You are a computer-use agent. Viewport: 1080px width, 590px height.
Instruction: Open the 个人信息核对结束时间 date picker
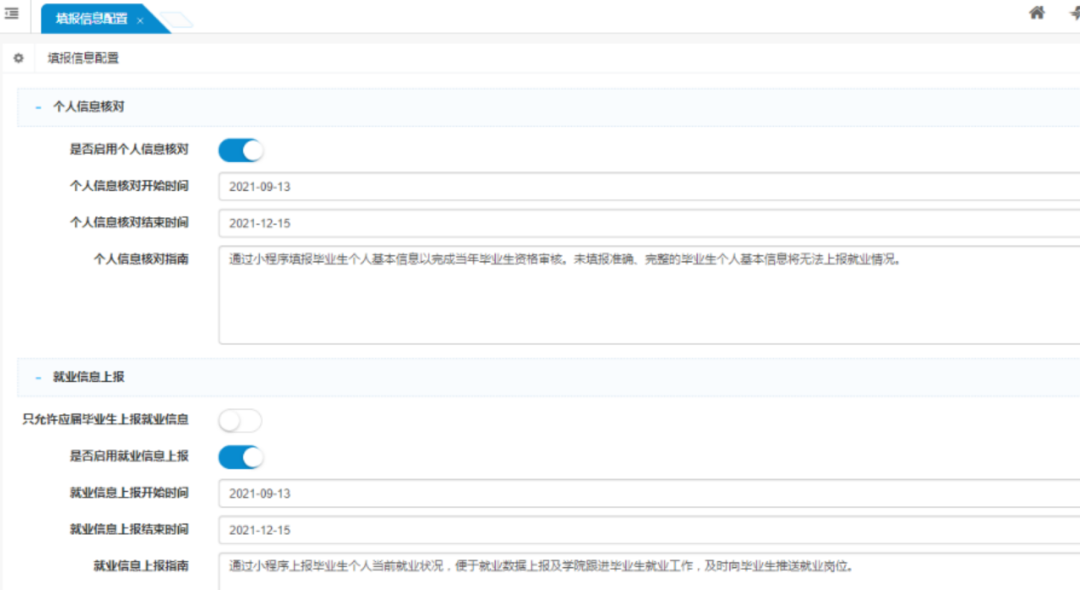[x=400, y=222]
